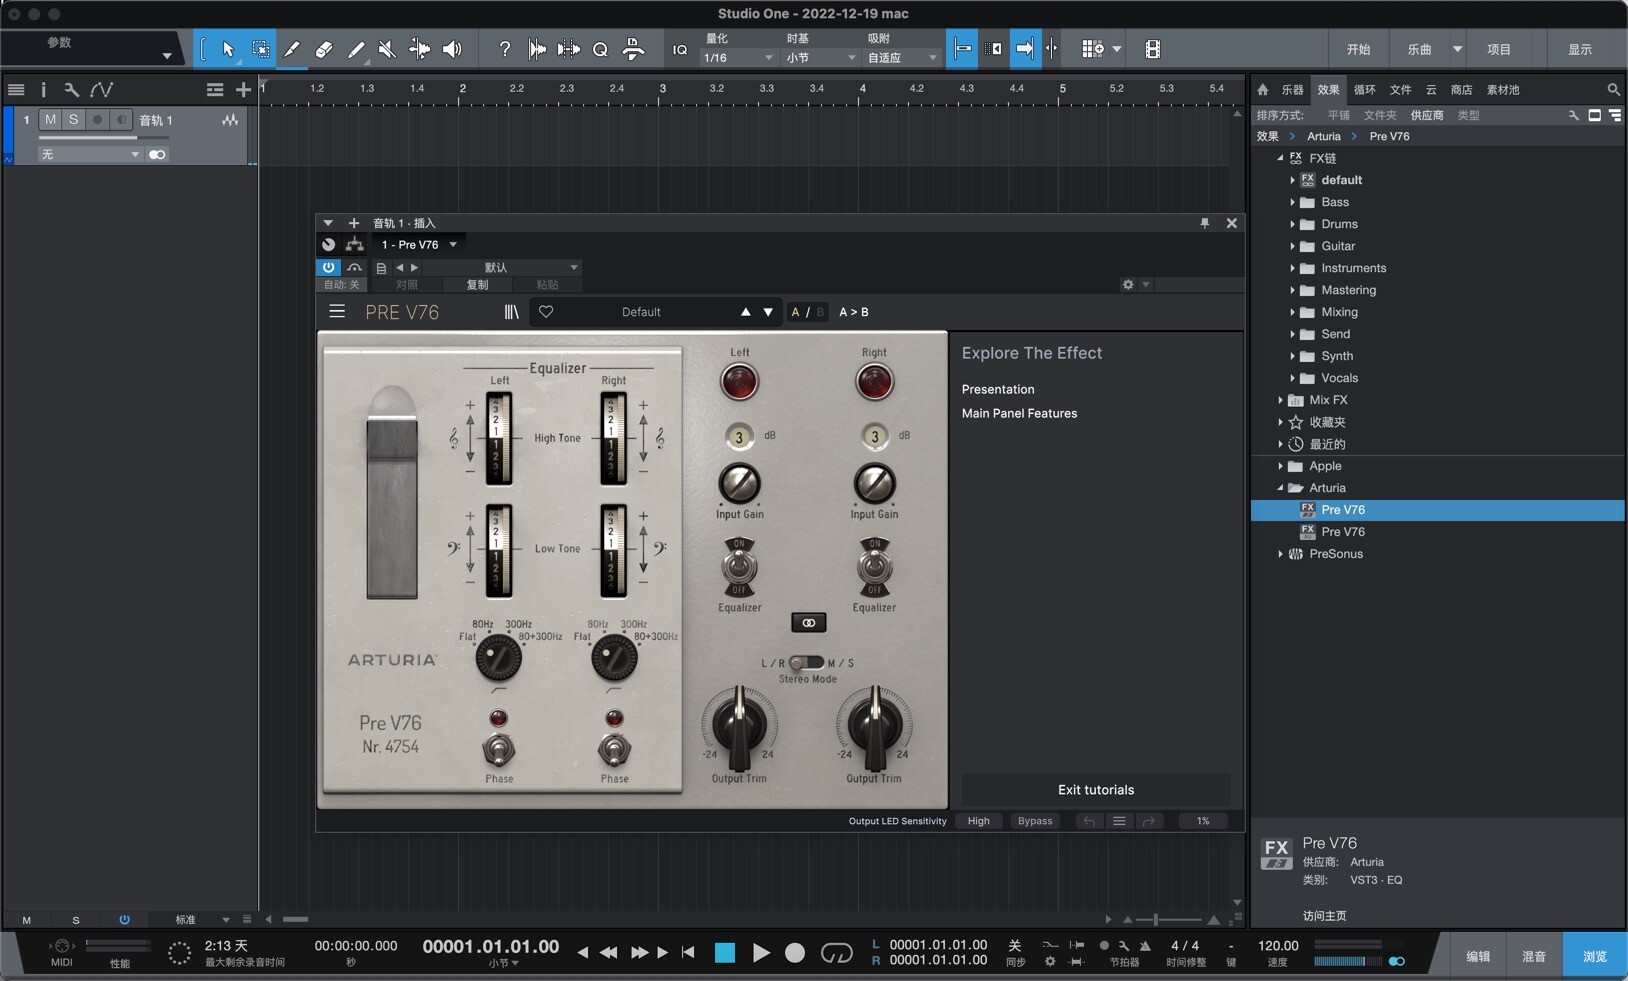This screenshot has height=981, width=1628.
Task: Flip the Right Equalizer on/off switch
Action: (874, 567)
